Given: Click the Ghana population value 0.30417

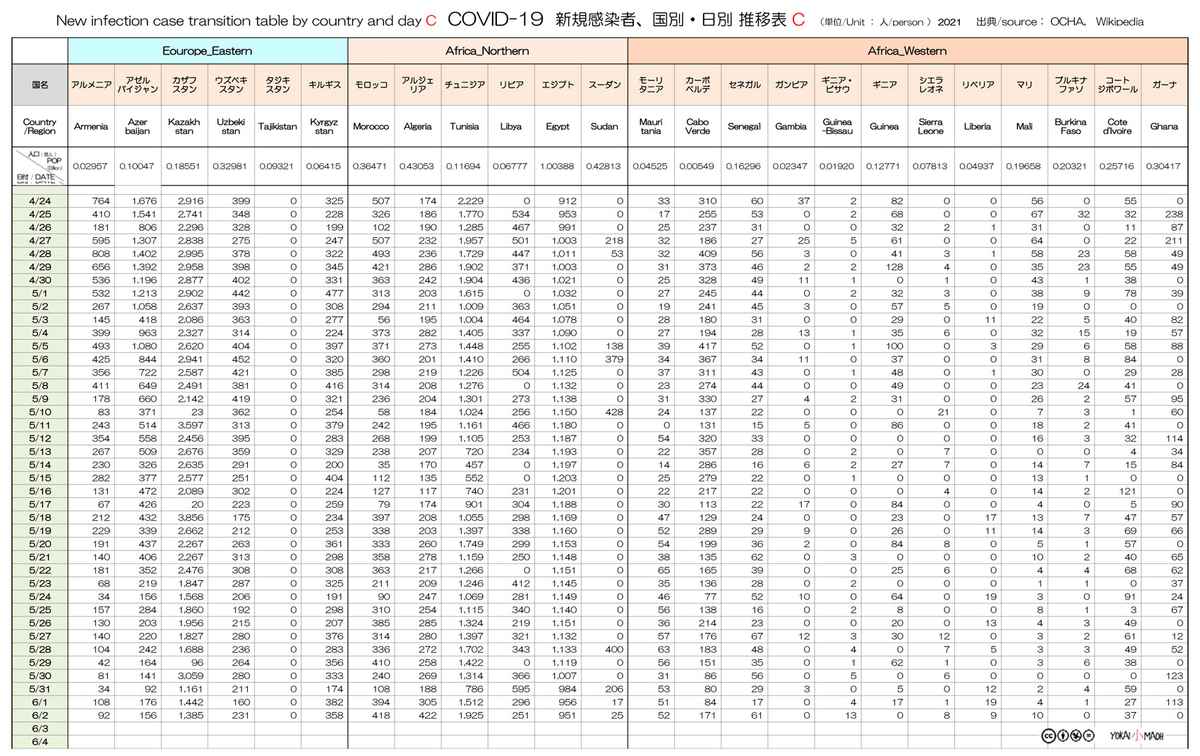Looking at the screenshot, I should (x=1164, y=166).
